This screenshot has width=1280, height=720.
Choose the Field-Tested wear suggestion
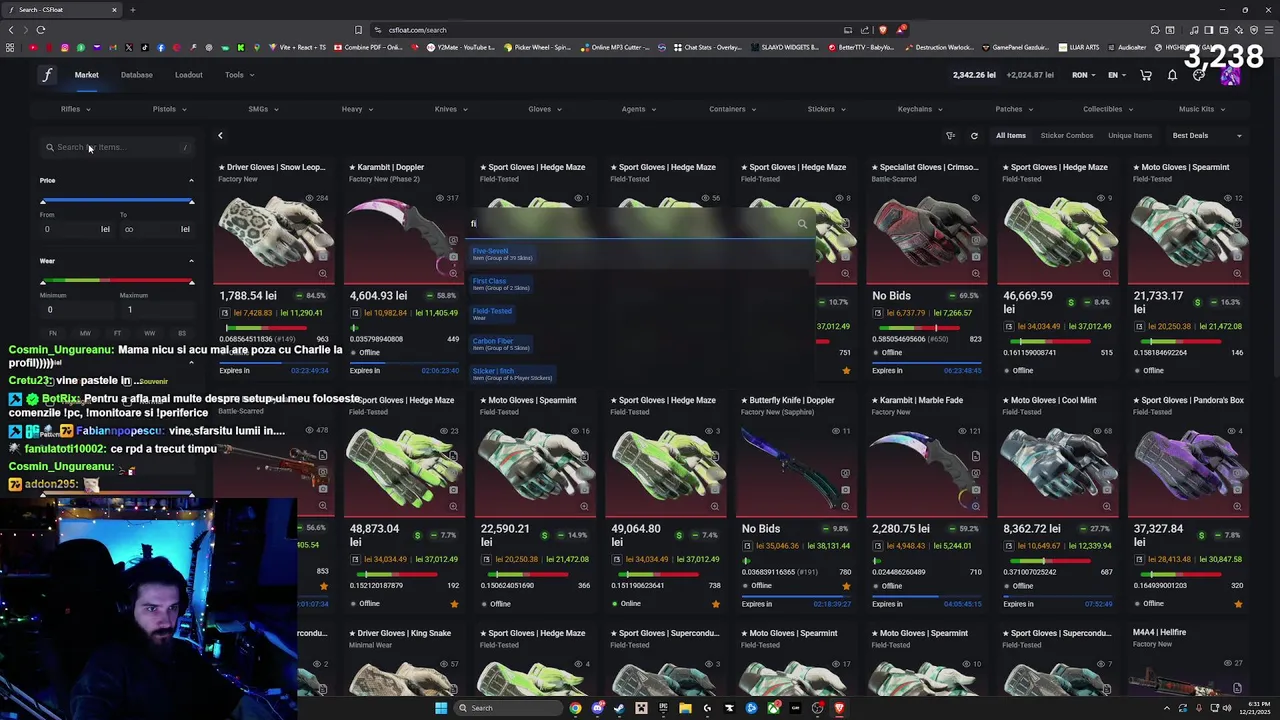(x=640, y=314)
